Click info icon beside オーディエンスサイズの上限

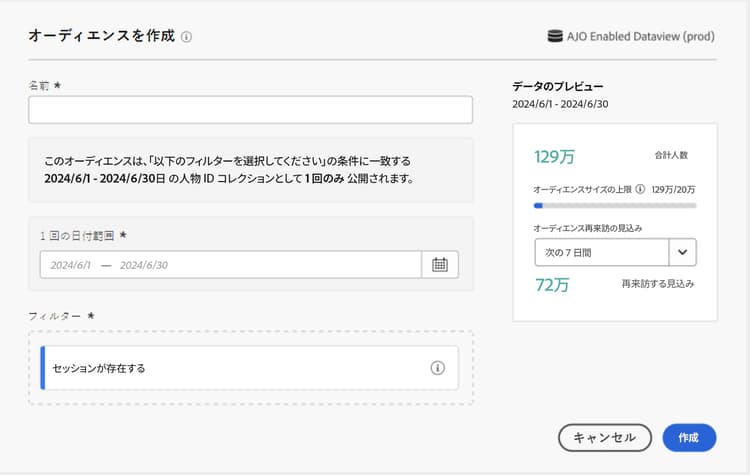pos(640,189)
